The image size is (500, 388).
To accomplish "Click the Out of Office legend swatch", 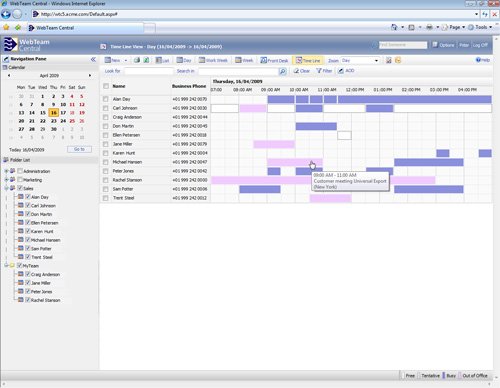I will pos(460,376).
